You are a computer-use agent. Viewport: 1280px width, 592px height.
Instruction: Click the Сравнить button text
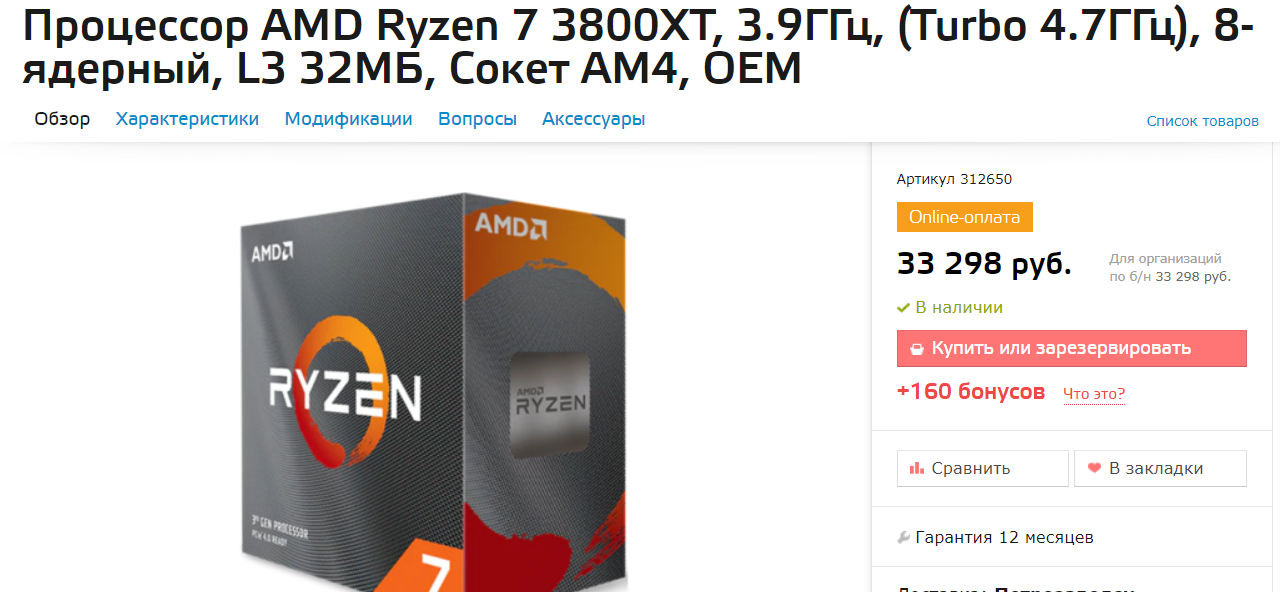point(971,468)
